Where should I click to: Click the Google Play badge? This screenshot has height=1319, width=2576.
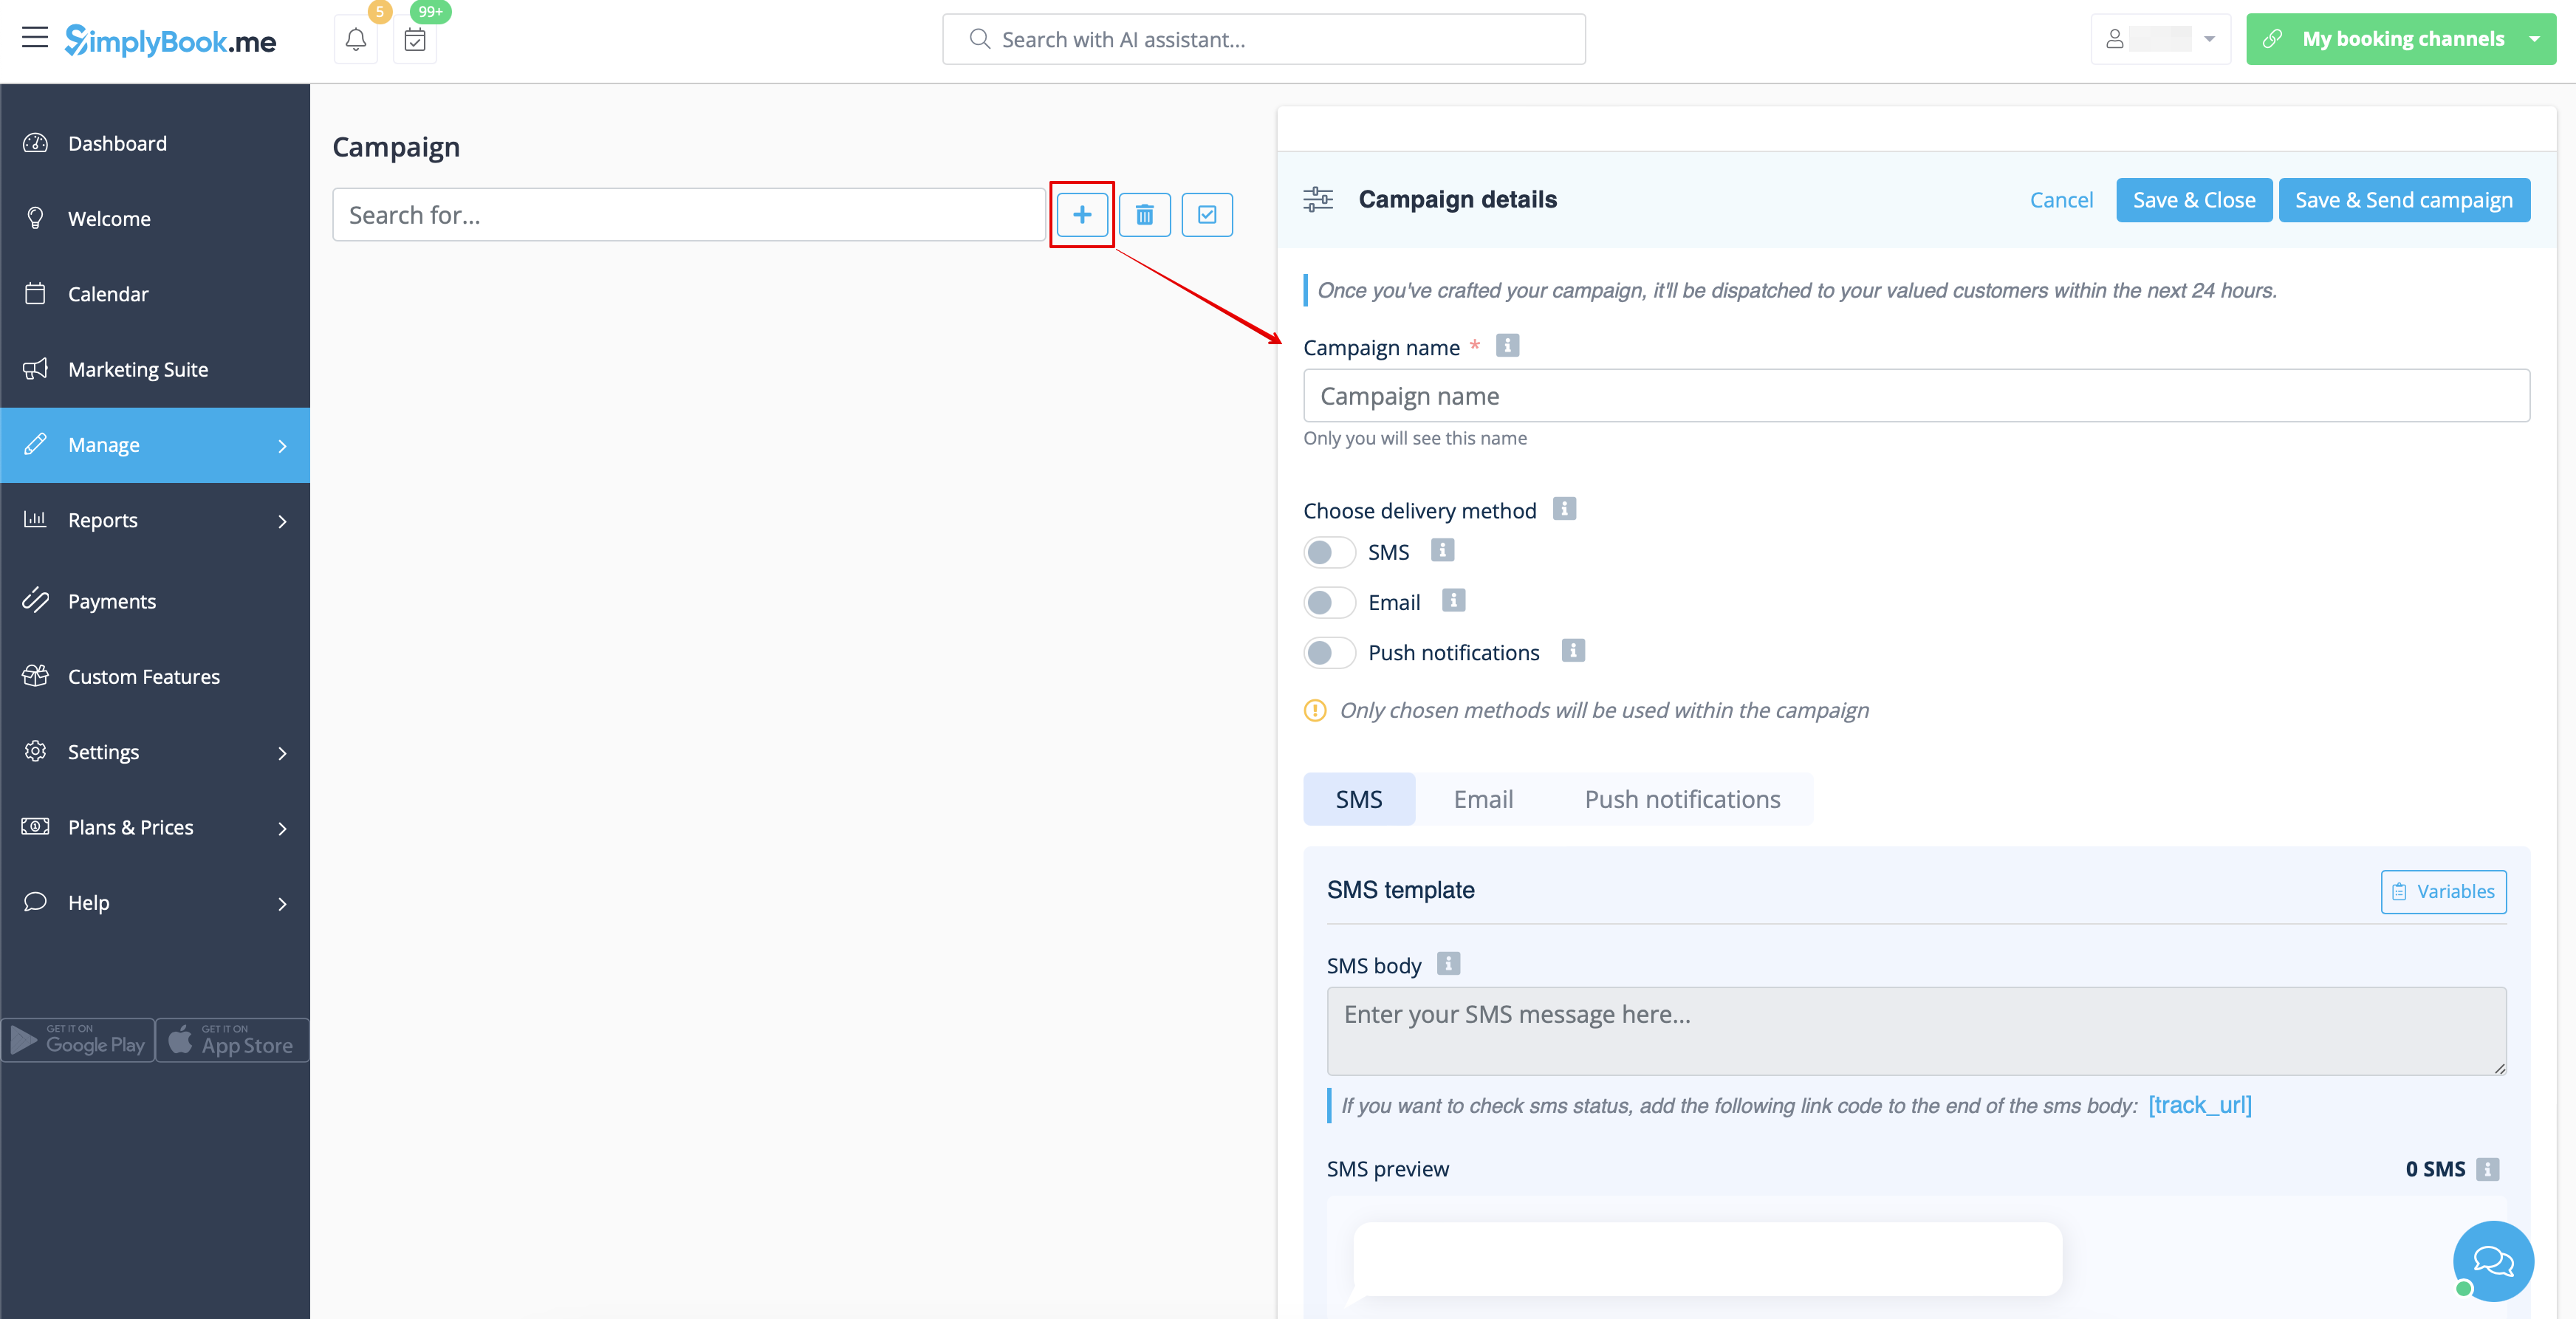click(78, 1040)
